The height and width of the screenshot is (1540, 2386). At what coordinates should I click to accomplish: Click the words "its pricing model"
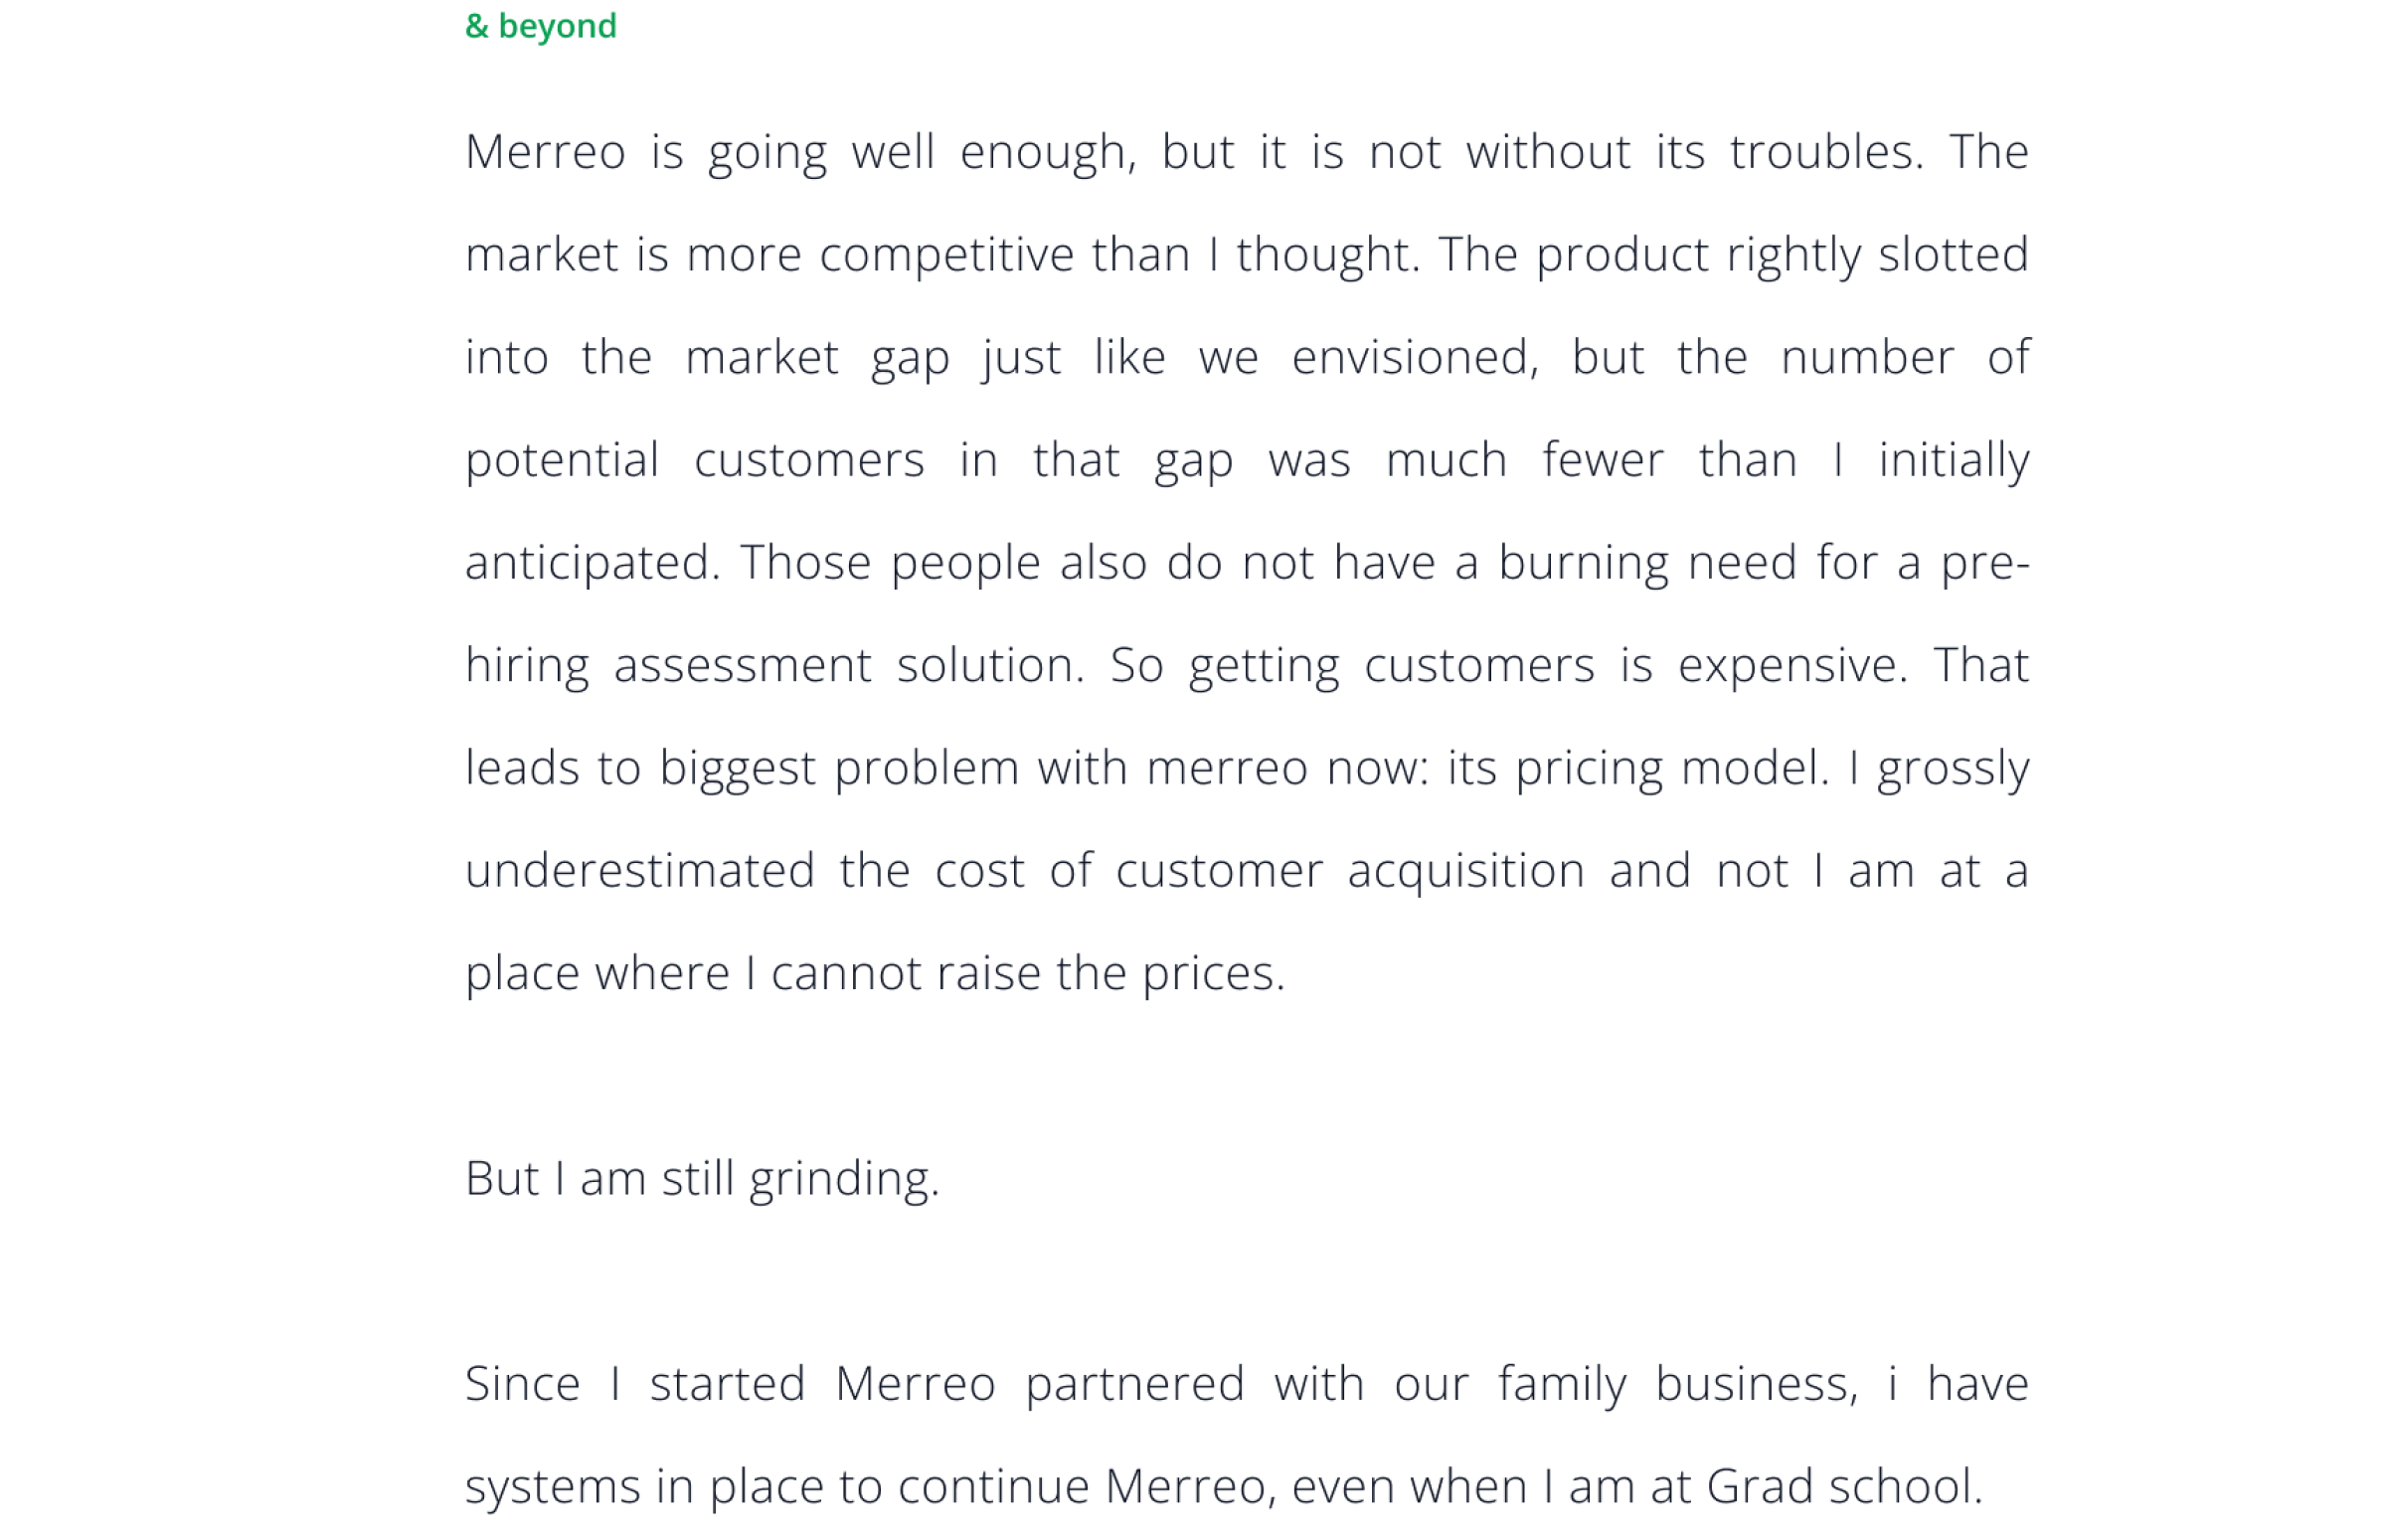(x=1636, y=768)
